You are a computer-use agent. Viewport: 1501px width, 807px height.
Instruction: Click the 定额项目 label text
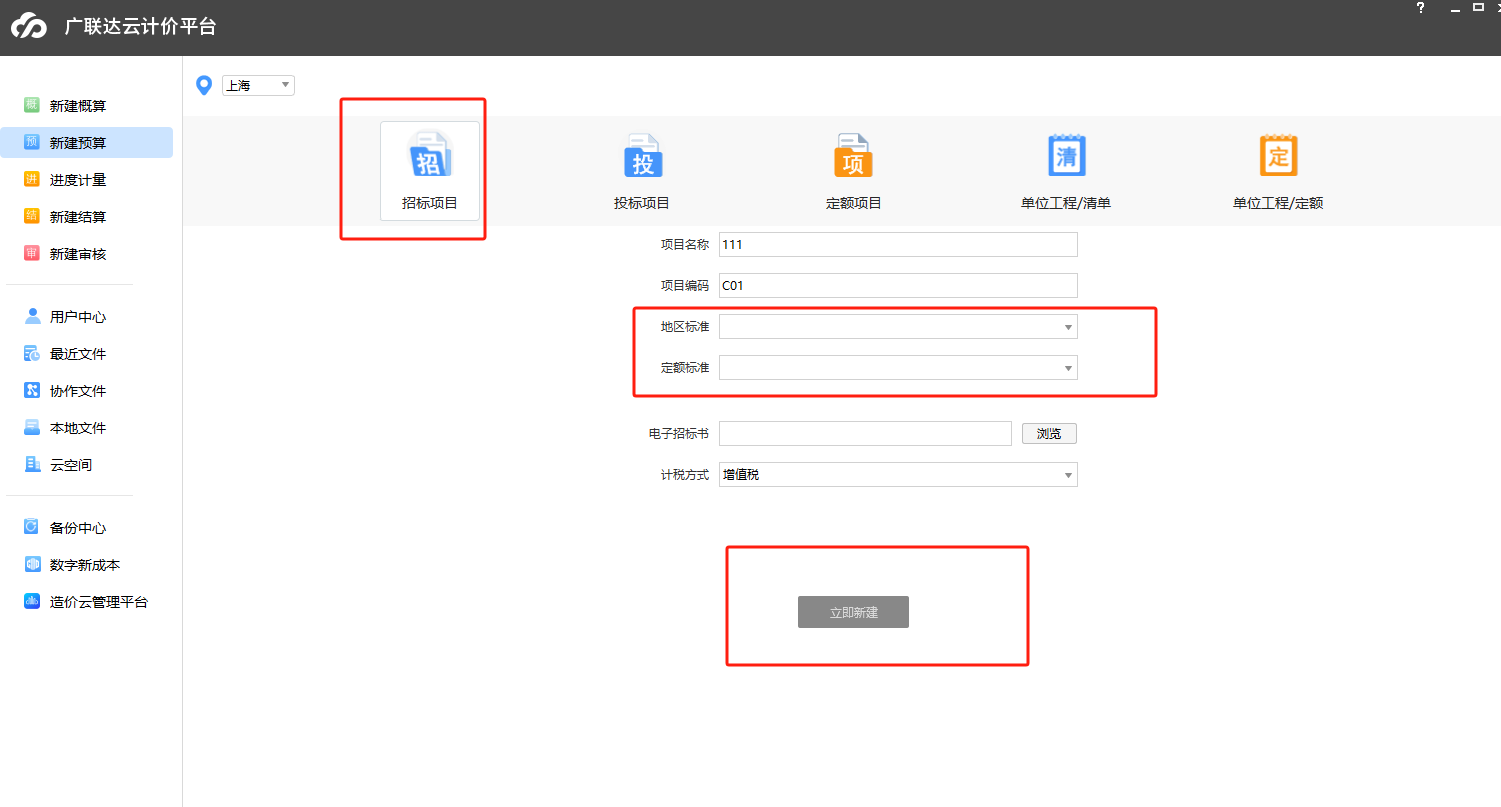853,203
